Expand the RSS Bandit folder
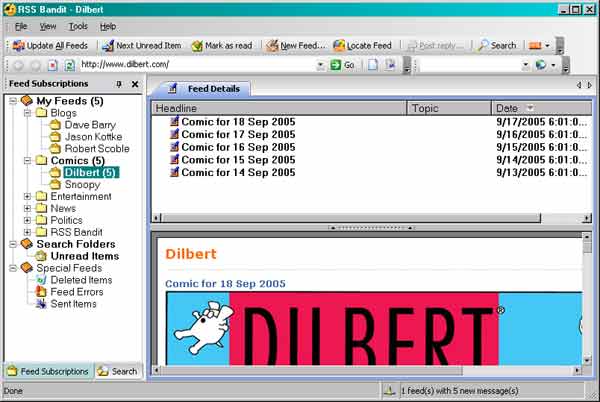 tap(27, 232)
